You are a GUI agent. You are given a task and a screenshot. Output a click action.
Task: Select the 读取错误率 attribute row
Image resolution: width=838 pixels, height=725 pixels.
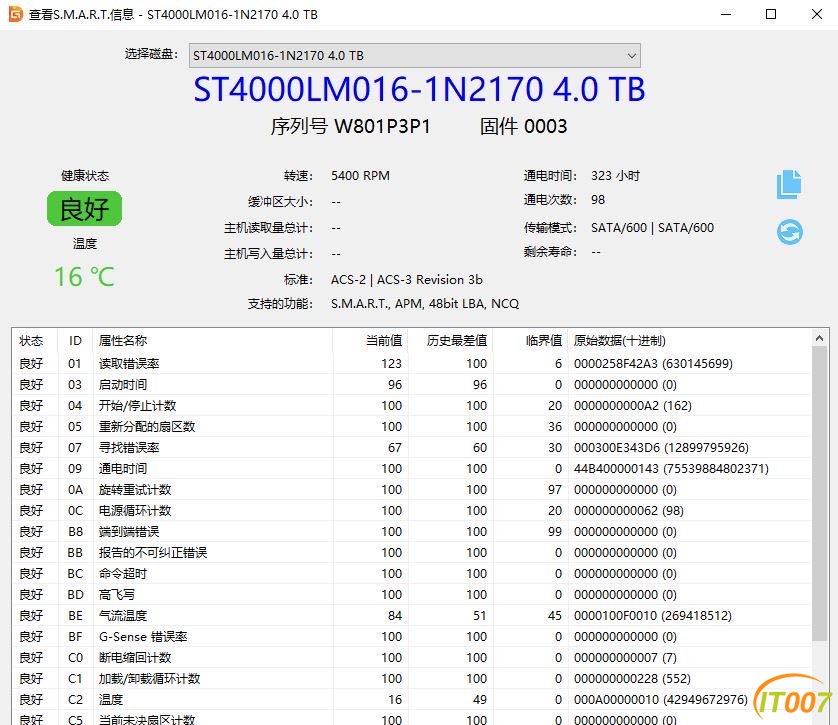click(x=410, y=364)
